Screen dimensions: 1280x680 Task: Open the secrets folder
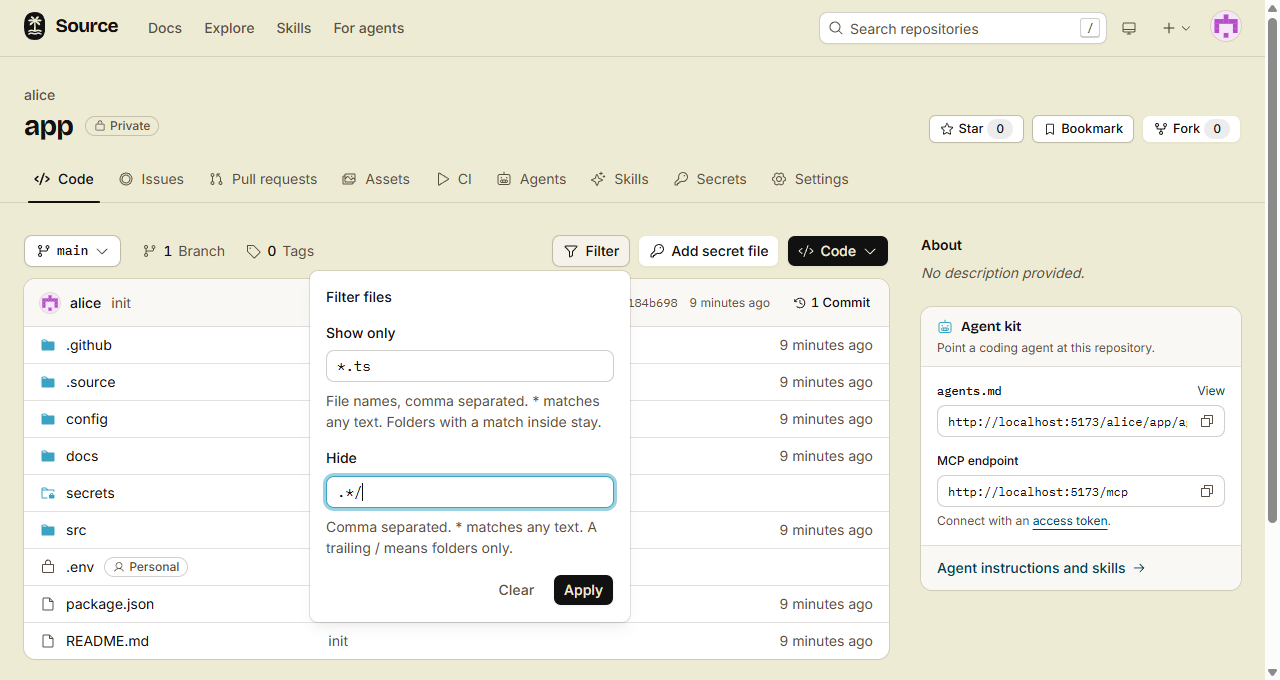click(90, 493)
